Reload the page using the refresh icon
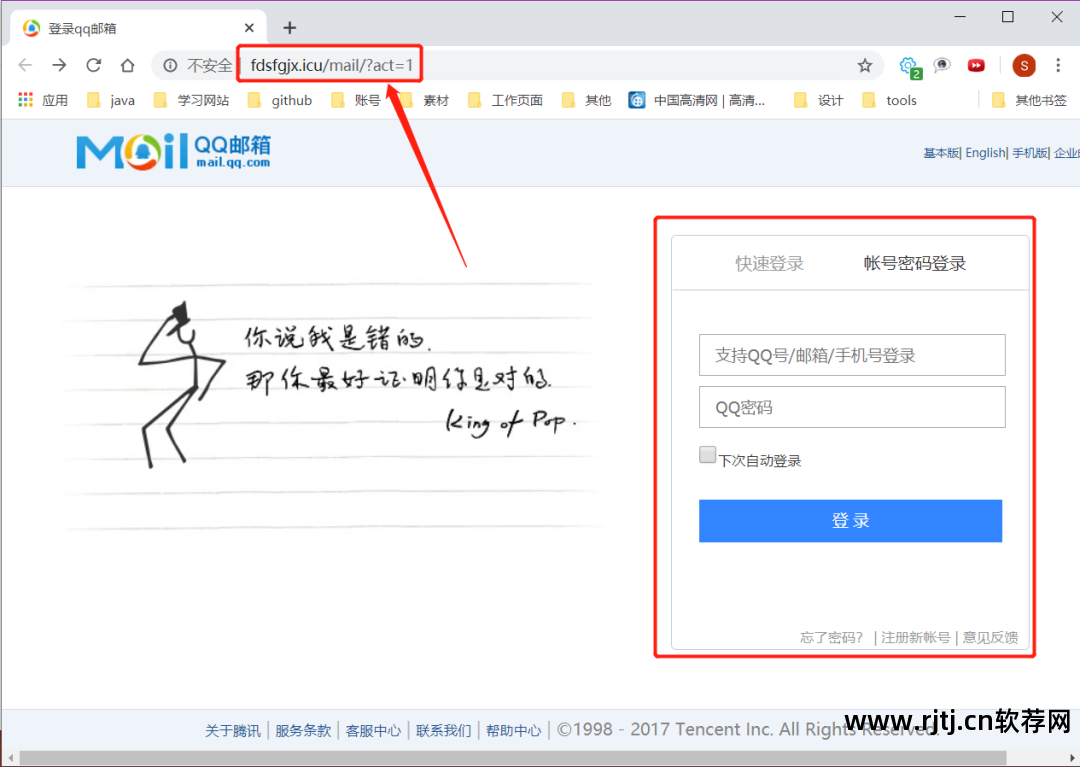 point(93,64)
